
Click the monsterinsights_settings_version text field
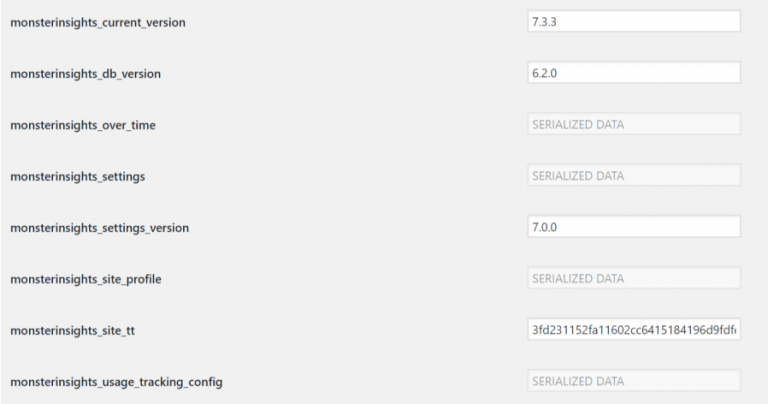(633, 227)
